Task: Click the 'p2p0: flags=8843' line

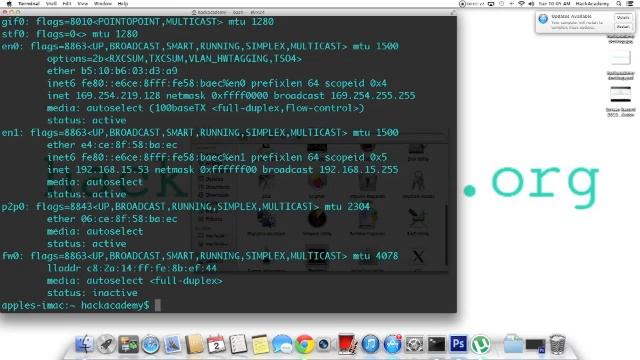Action: point(186,207)
